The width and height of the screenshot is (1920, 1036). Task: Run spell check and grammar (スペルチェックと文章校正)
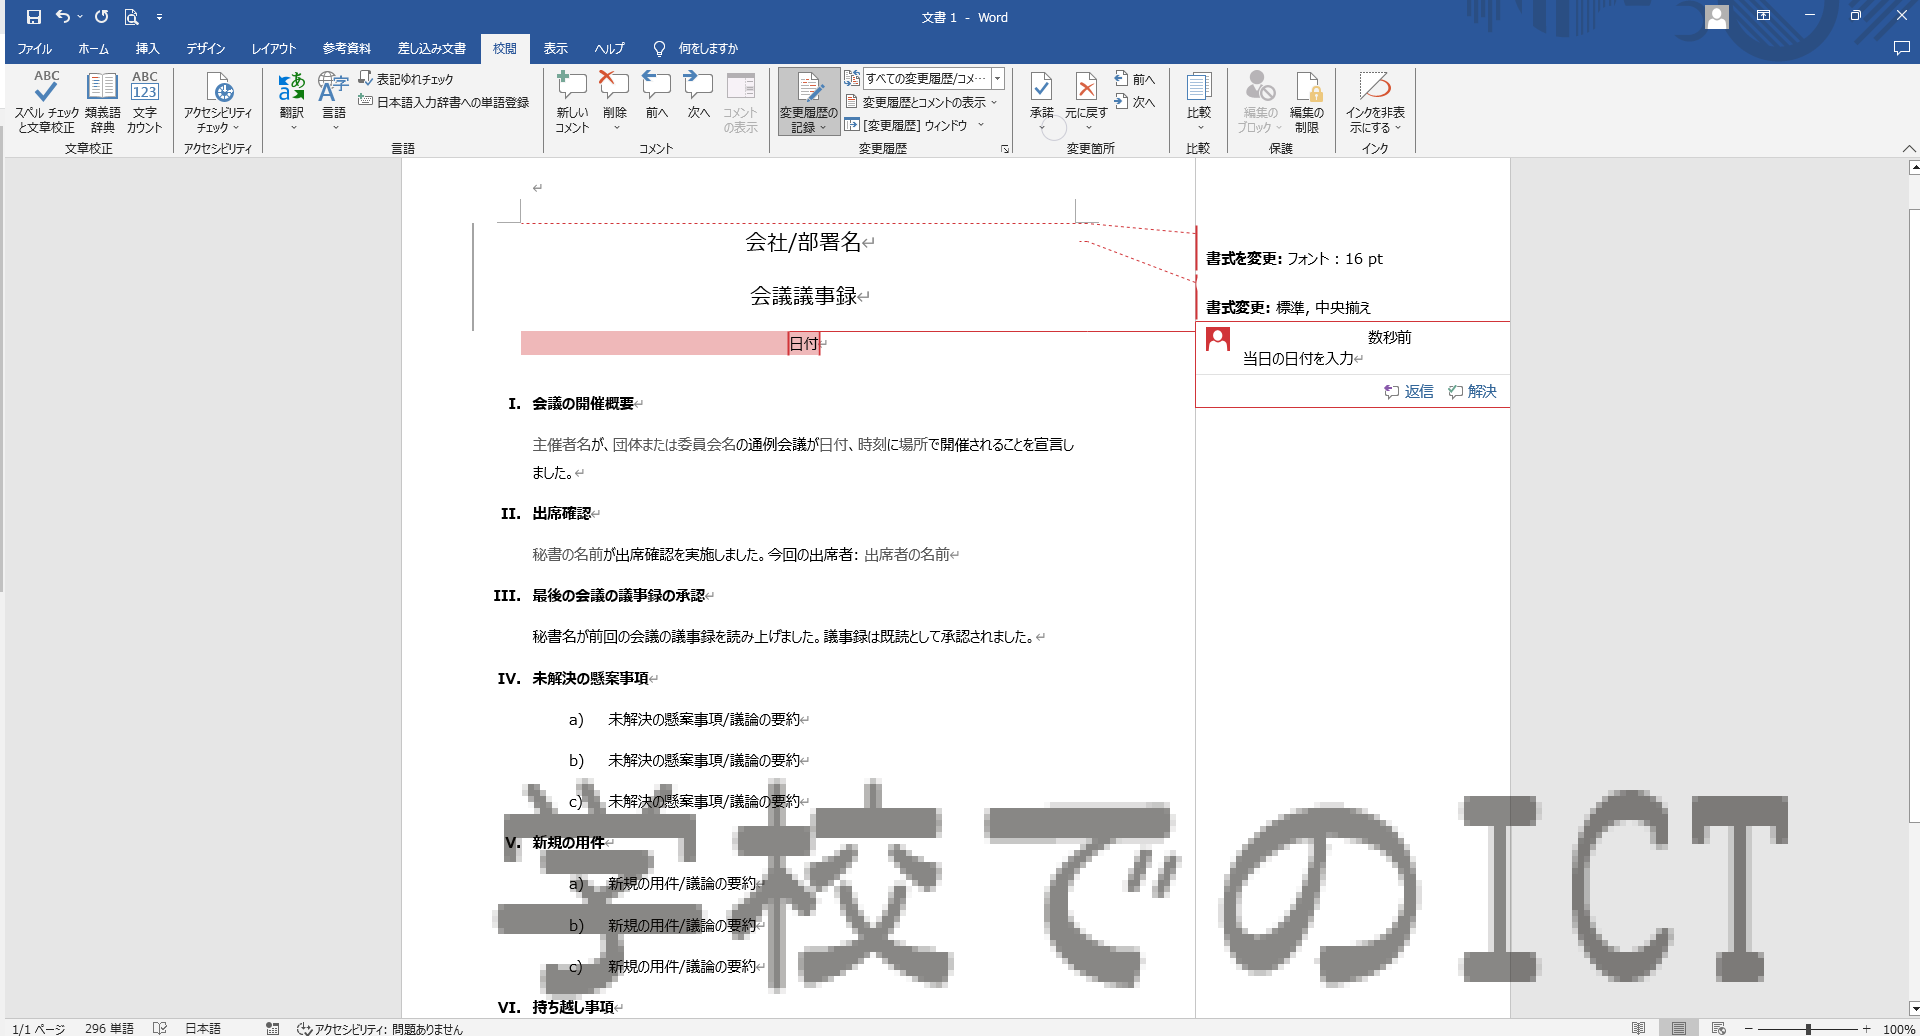(46, 102)
